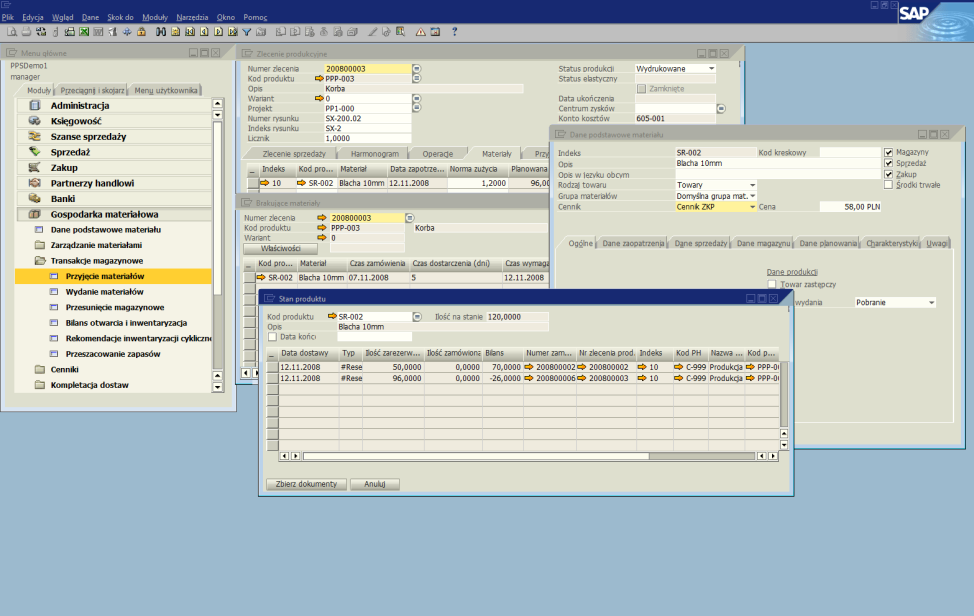The height and width of the screenshot is (616, 974).
Task: Click picker icon beside SR-002 in Stan produktu
Action: tap(417, 317)
